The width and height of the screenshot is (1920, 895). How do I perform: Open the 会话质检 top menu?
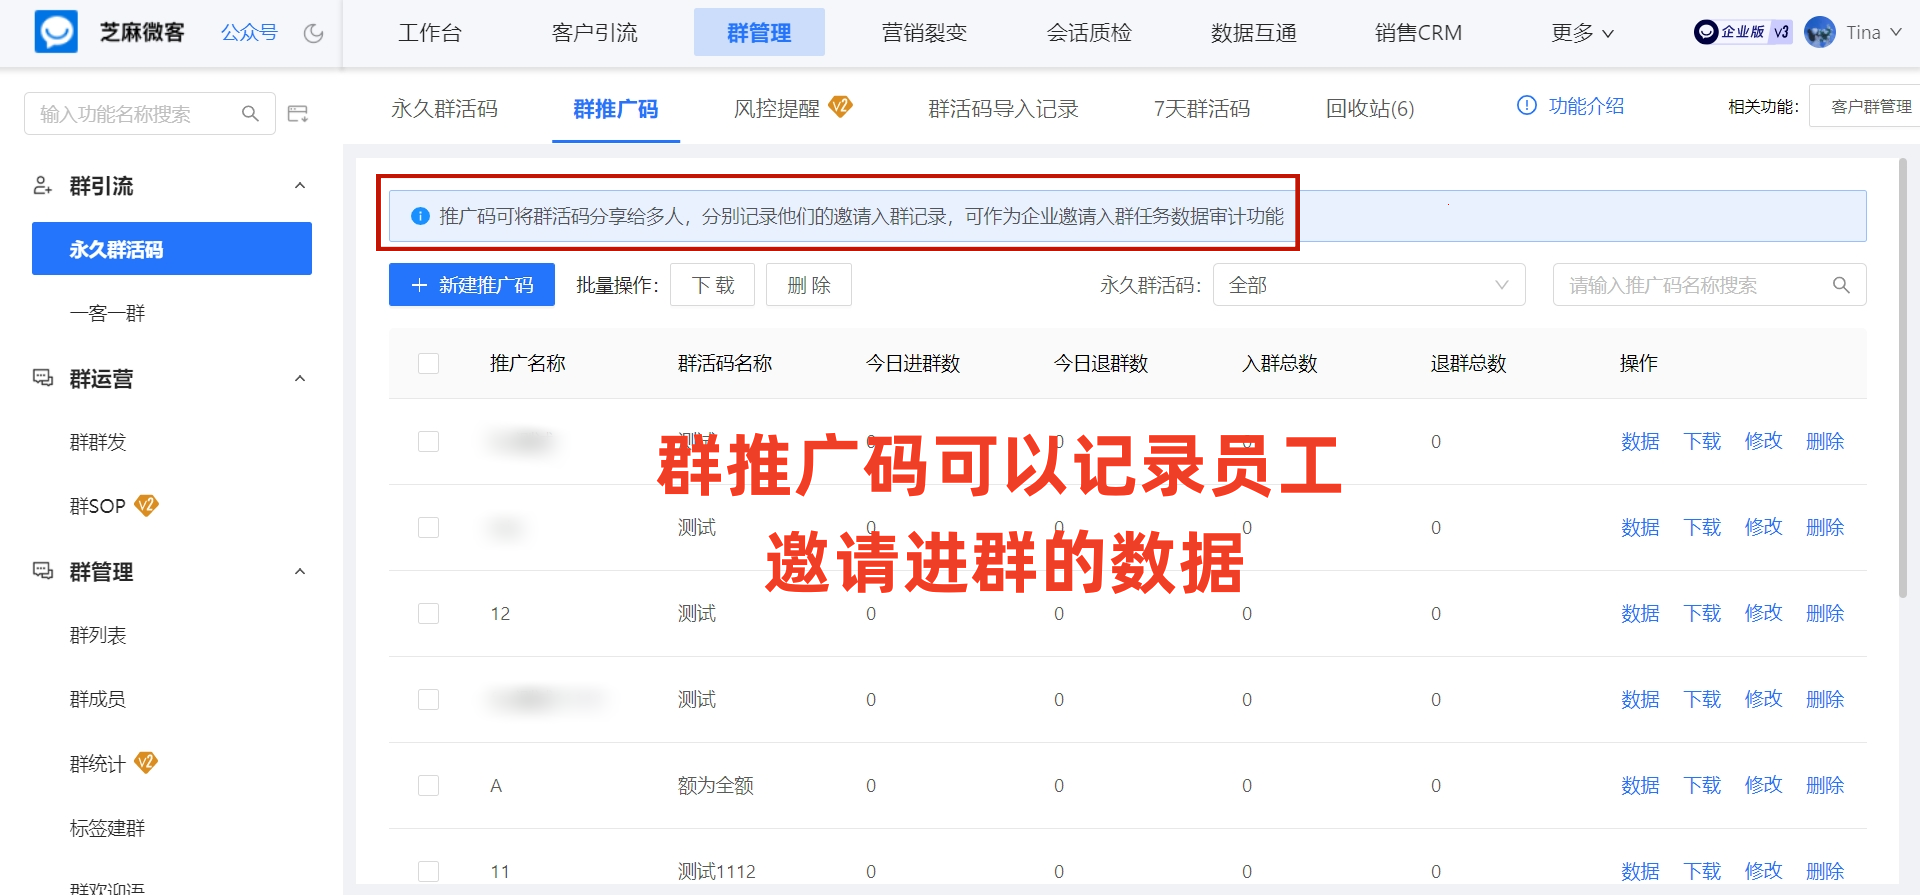(1089, 33)
